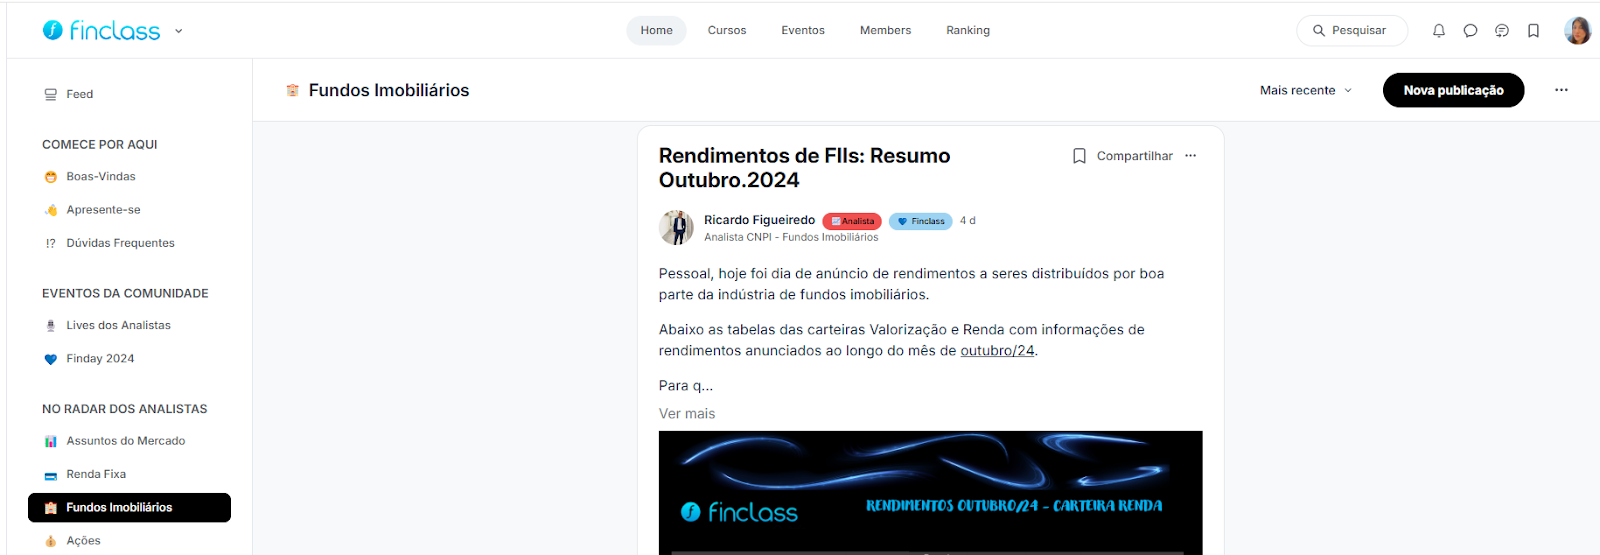Viewport: 1600px width, 555px height.
Task: Open the space options three-dot menu
Action: click(1561, 90)
